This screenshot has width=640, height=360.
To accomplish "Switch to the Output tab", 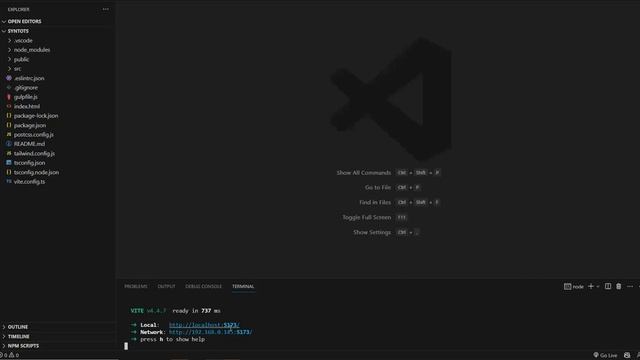I will (x=167, y=287).
